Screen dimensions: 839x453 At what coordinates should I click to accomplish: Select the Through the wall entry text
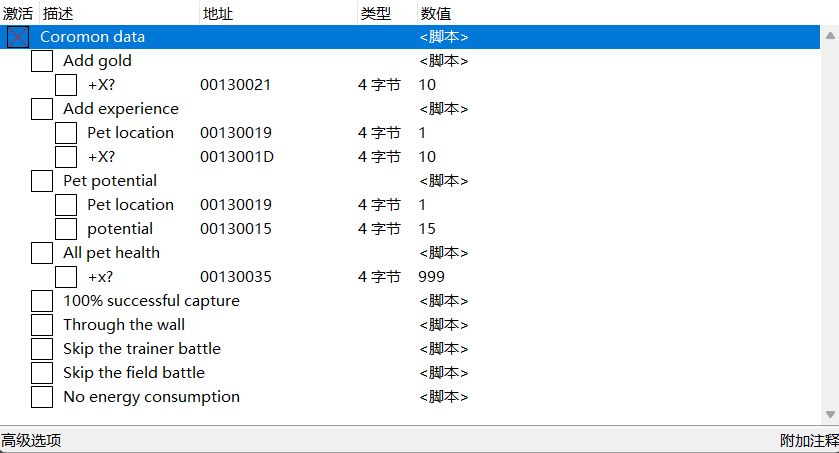[x=124, y=325]
